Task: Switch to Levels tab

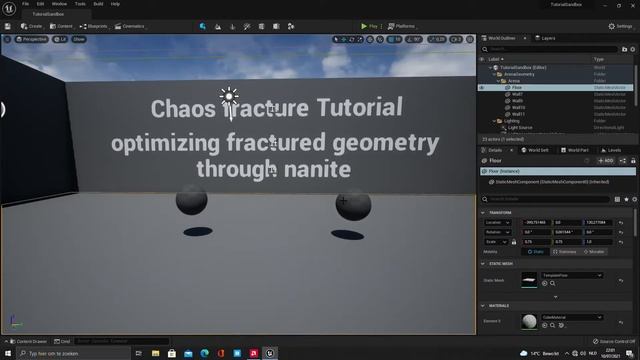Action: click(x=611, y=150)
